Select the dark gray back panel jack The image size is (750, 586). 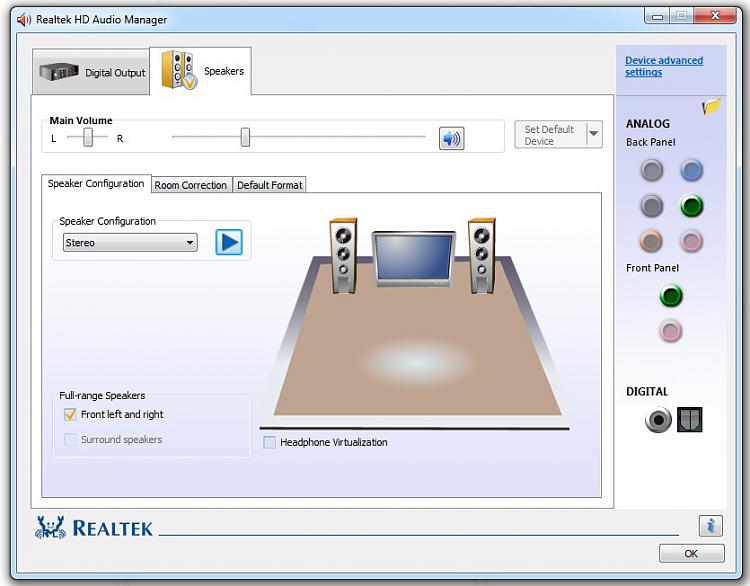651,206
